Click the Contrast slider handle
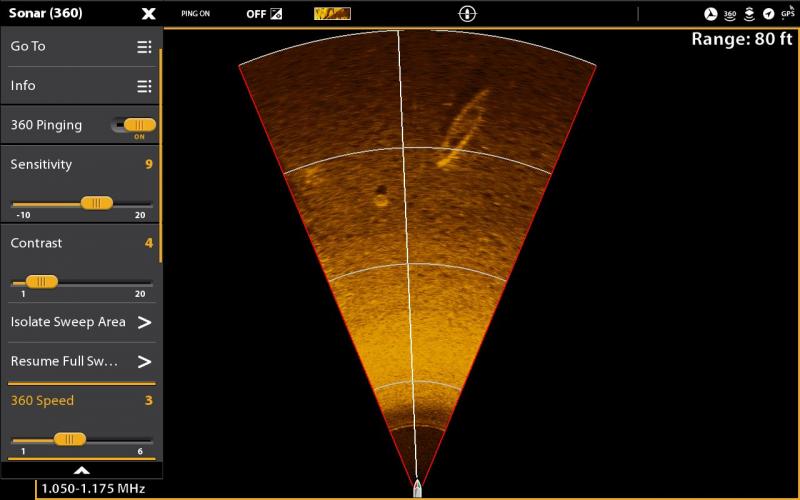Screen dimensions: 800x500 [x=42, y=282]
